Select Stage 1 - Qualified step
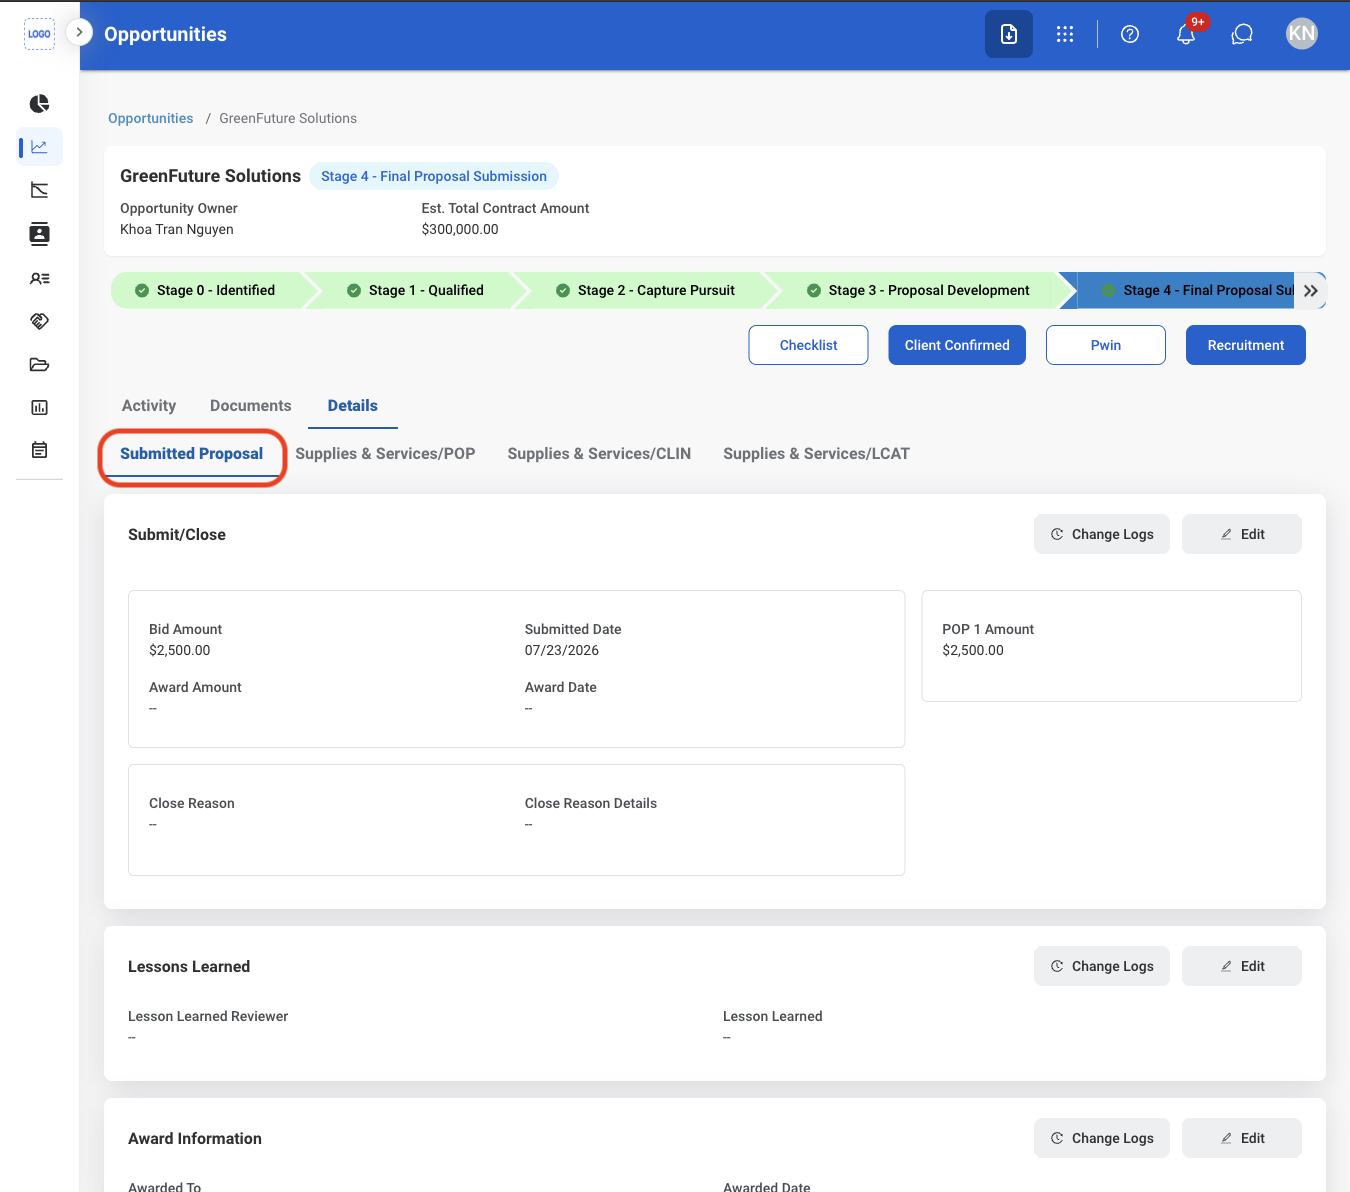1350x1192 pixels. coord(416,290)
